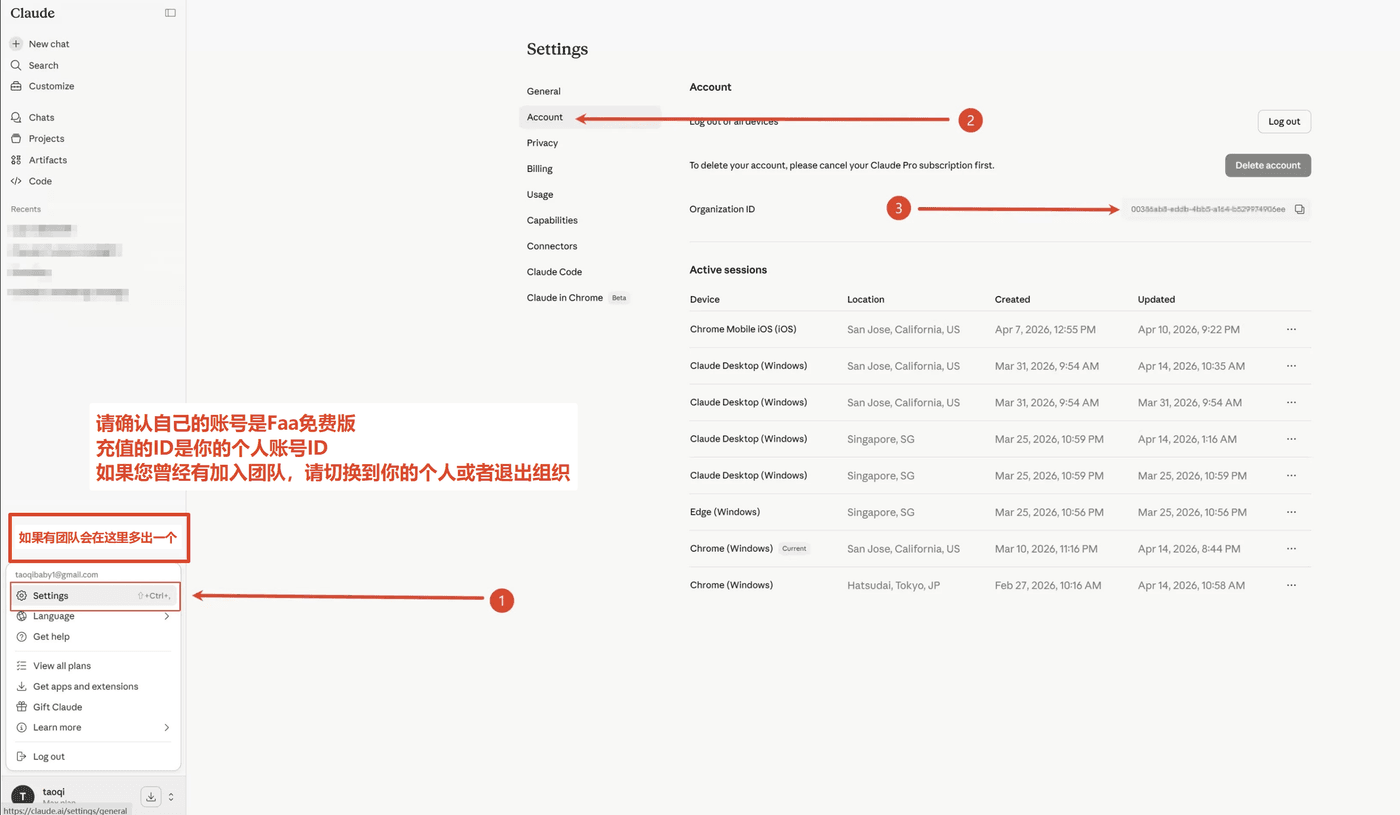Click the Apr 10, 2026, 9:22 PM updated time

1189,329
